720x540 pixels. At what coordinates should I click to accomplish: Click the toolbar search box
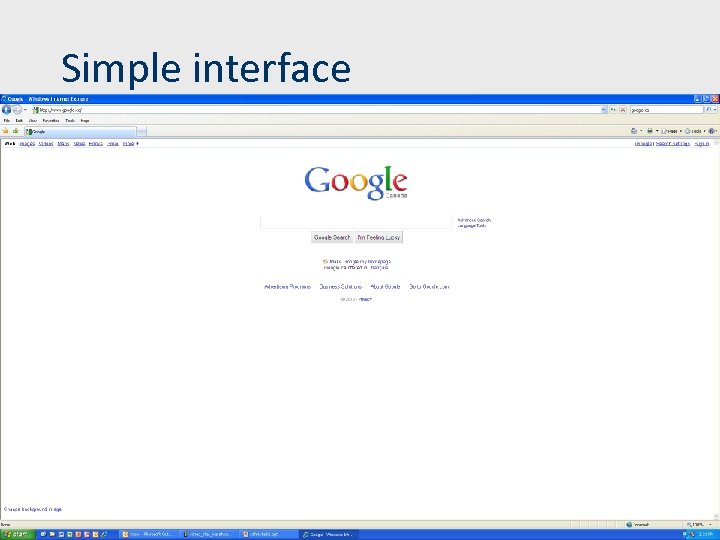click(x=666, y=110)
